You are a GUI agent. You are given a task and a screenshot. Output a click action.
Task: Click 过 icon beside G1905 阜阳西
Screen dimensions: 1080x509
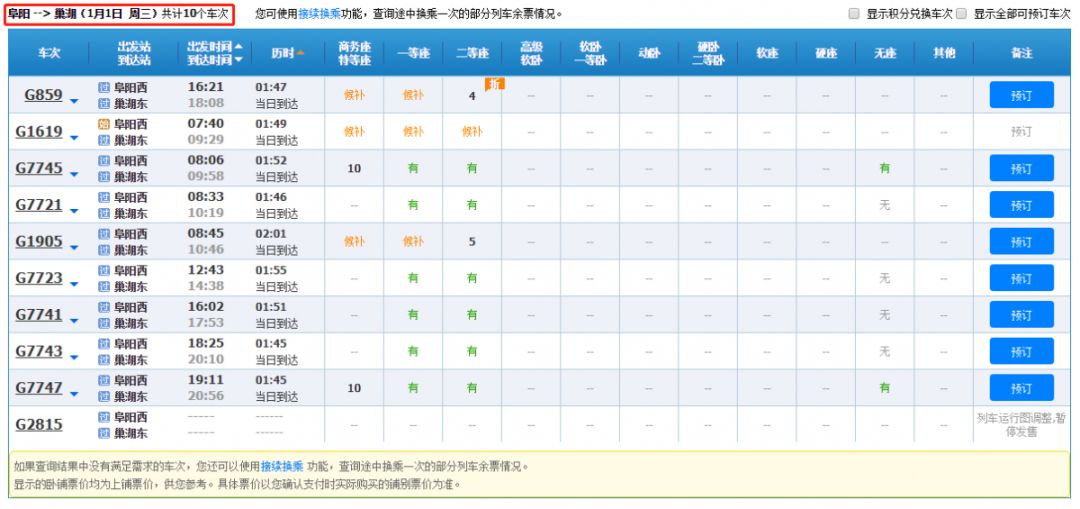coord(104,233)
